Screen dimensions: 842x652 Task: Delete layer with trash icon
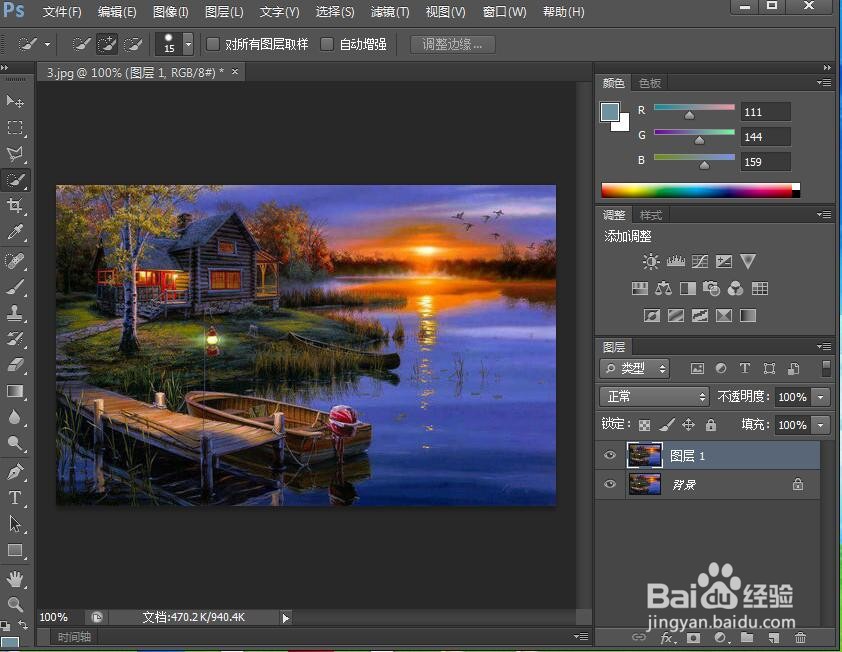800,637
